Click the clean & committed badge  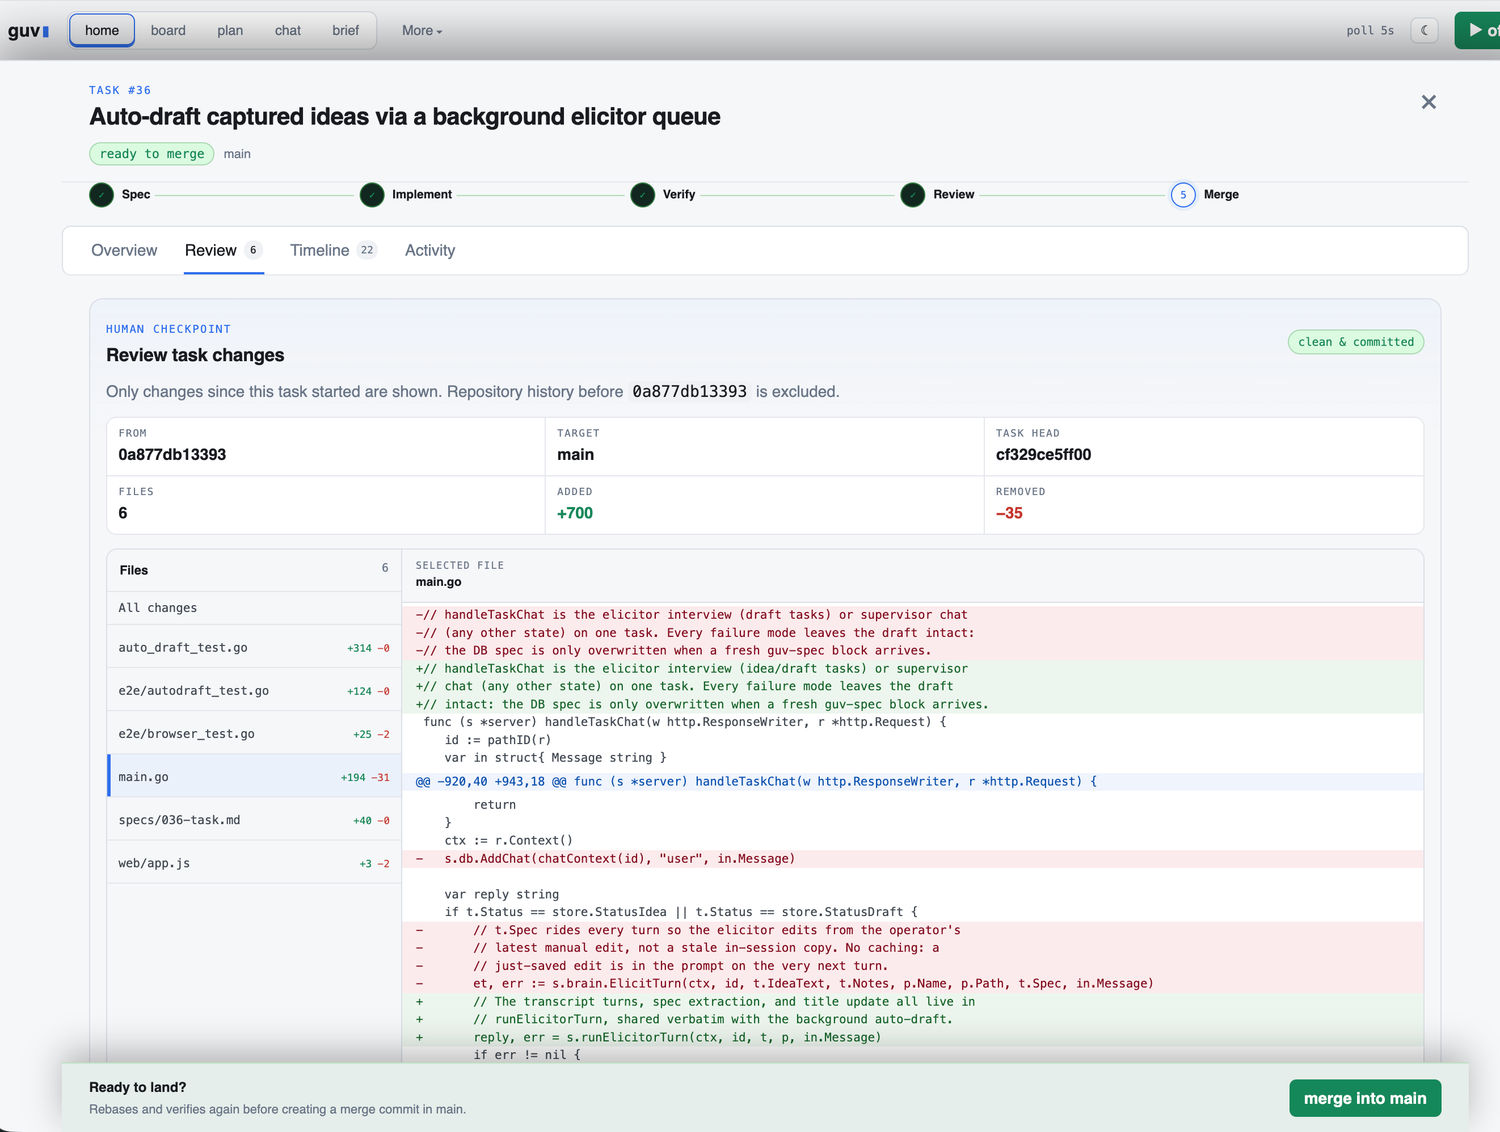click(1356, 342)
